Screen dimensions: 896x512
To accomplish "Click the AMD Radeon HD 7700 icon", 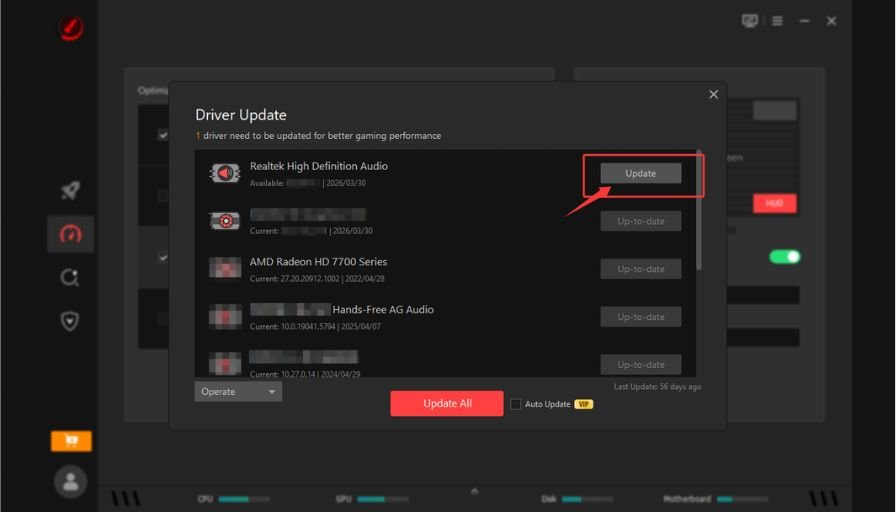I will click(x=225, y=268).
